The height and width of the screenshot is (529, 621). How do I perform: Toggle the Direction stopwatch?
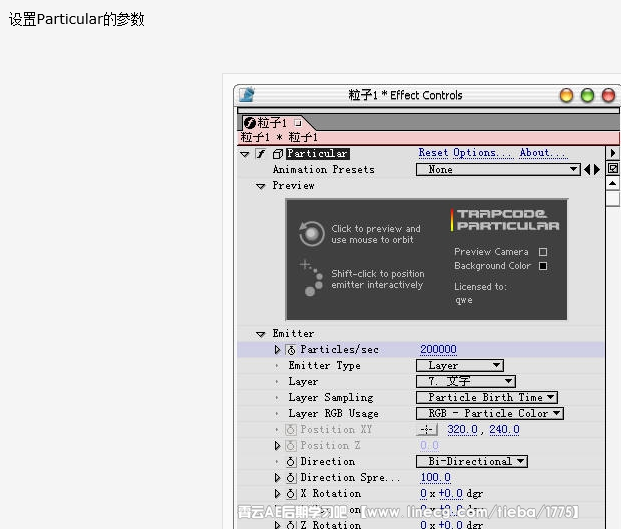(x=291, y=462)
